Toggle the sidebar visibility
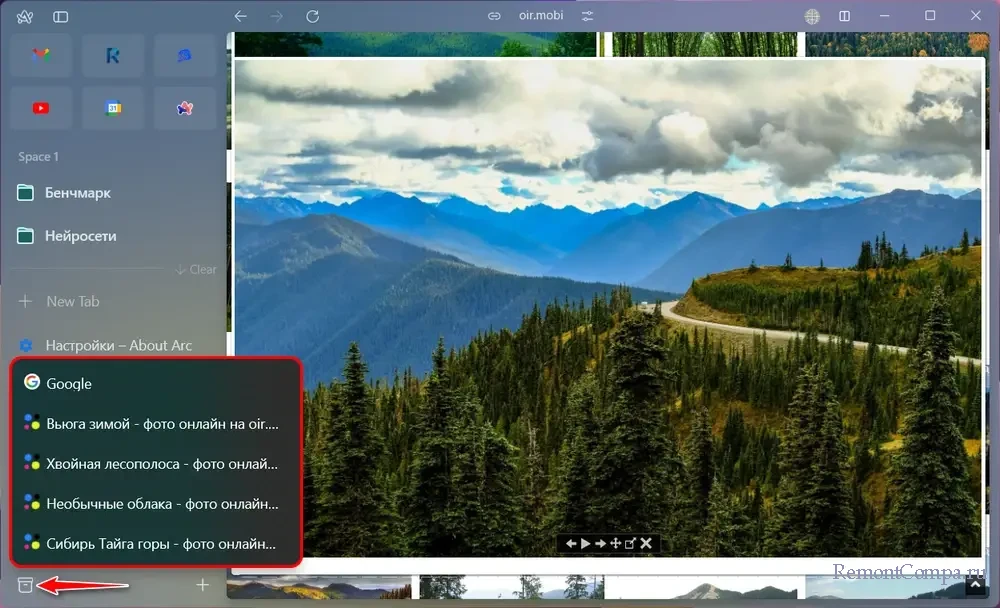 point(61,17)
